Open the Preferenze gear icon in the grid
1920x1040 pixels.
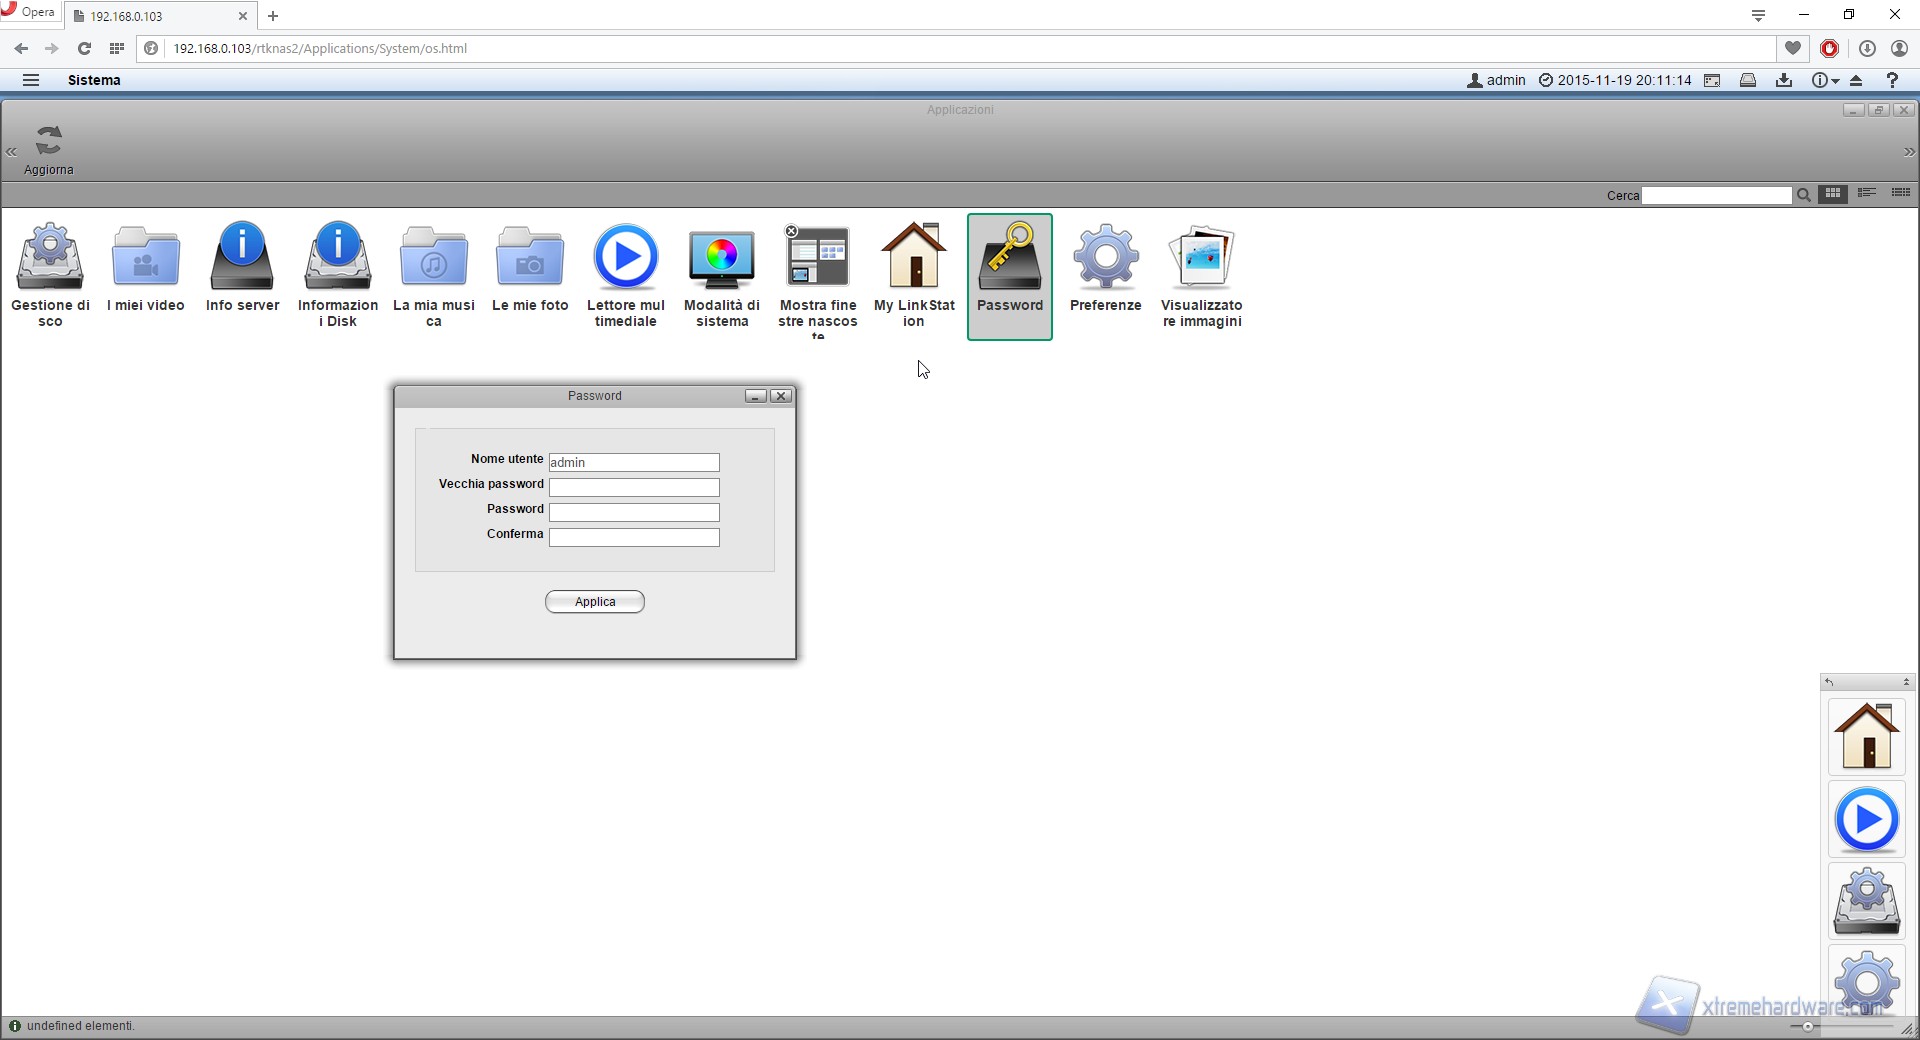(1105, 258)
